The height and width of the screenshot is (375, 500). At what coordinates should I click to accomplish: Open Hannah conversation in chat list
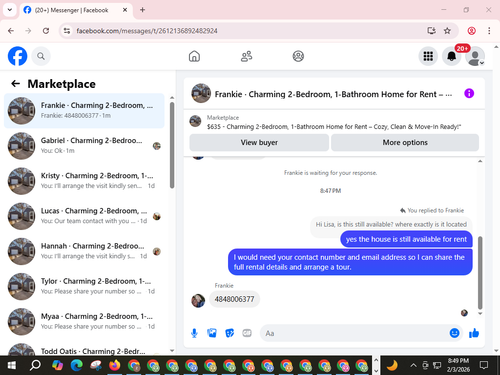pos(84,251)
